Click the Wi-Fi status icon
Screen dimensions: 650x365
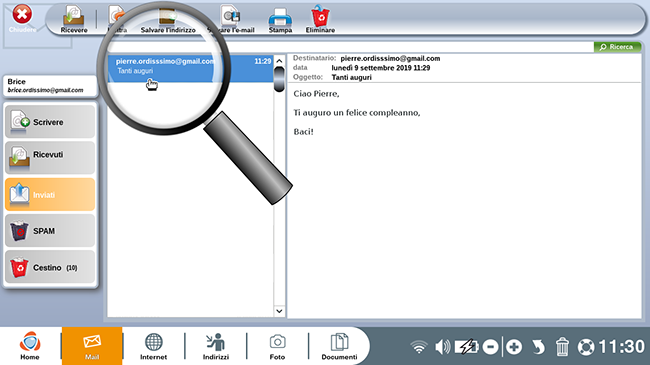[x=419, y=347]
